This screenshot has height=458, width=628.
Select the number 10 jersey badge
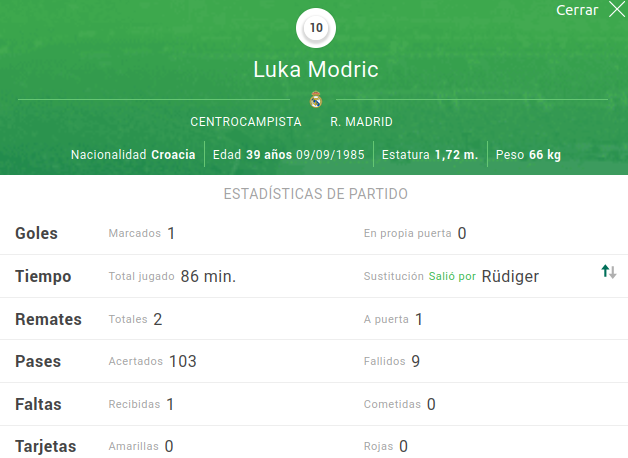pyautogui.click(x=316, y=28)
